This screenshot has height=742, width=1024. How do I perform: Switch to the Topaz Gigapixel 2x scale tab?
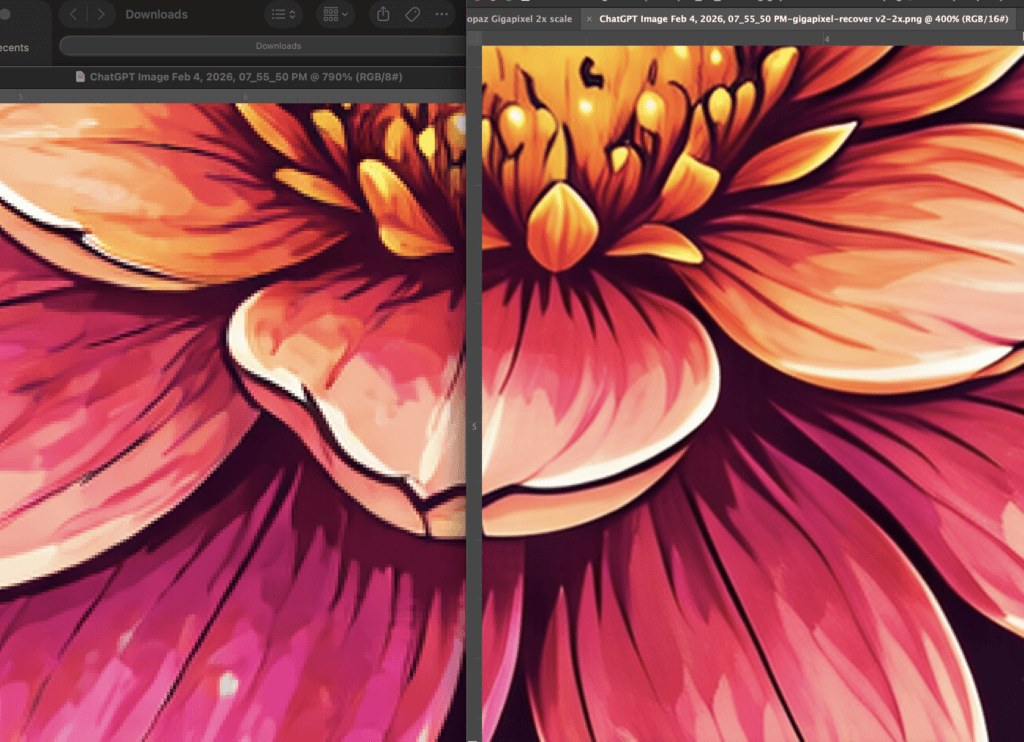(520, 19)
